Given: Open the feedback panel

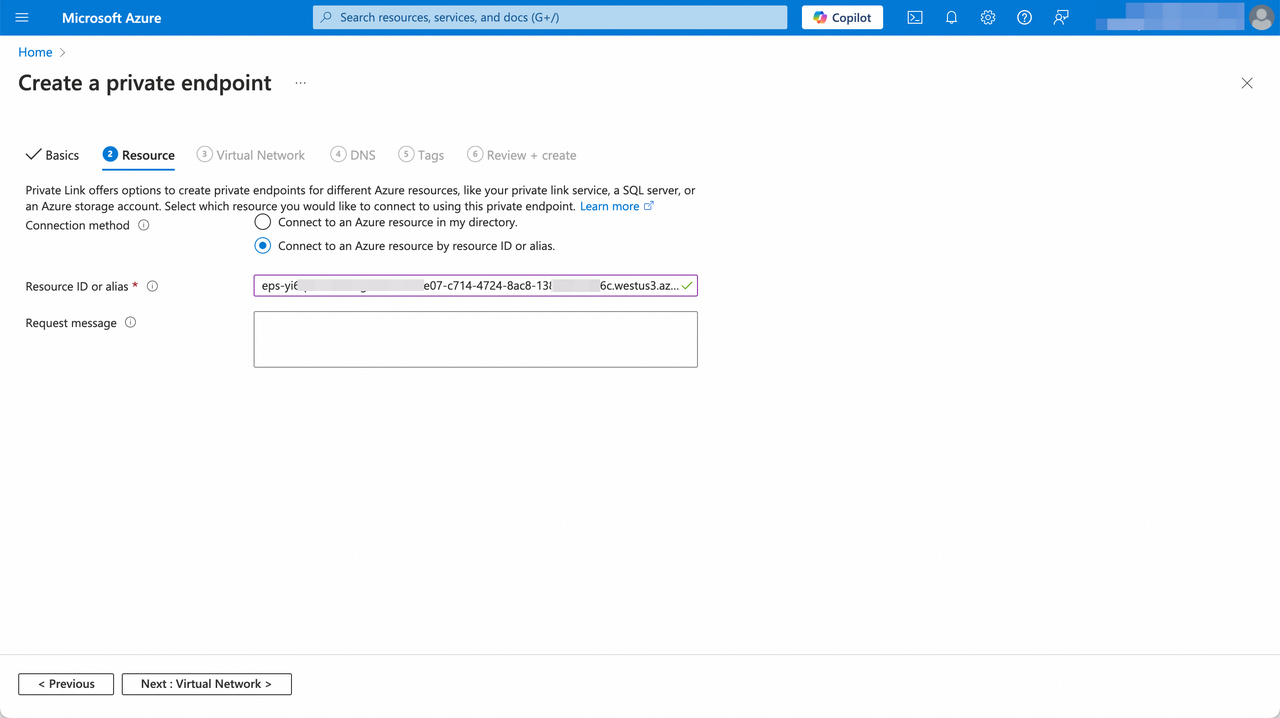Looking at the screenshot, I should 1060,17.
